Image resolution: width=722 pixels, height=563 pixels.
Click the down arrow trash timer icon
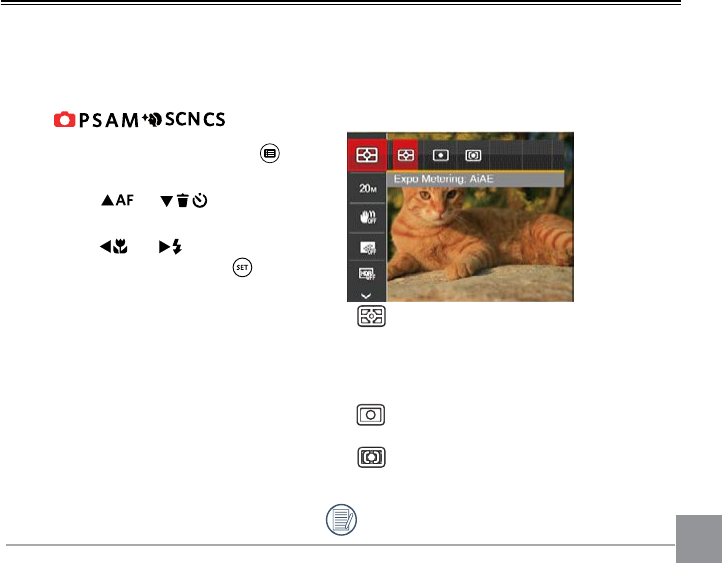click(183, 201)
